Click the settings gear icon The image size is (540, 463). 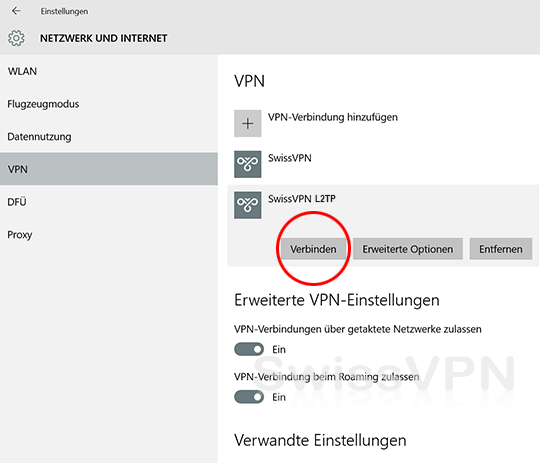pyautogui.click(x=16, y=38)
